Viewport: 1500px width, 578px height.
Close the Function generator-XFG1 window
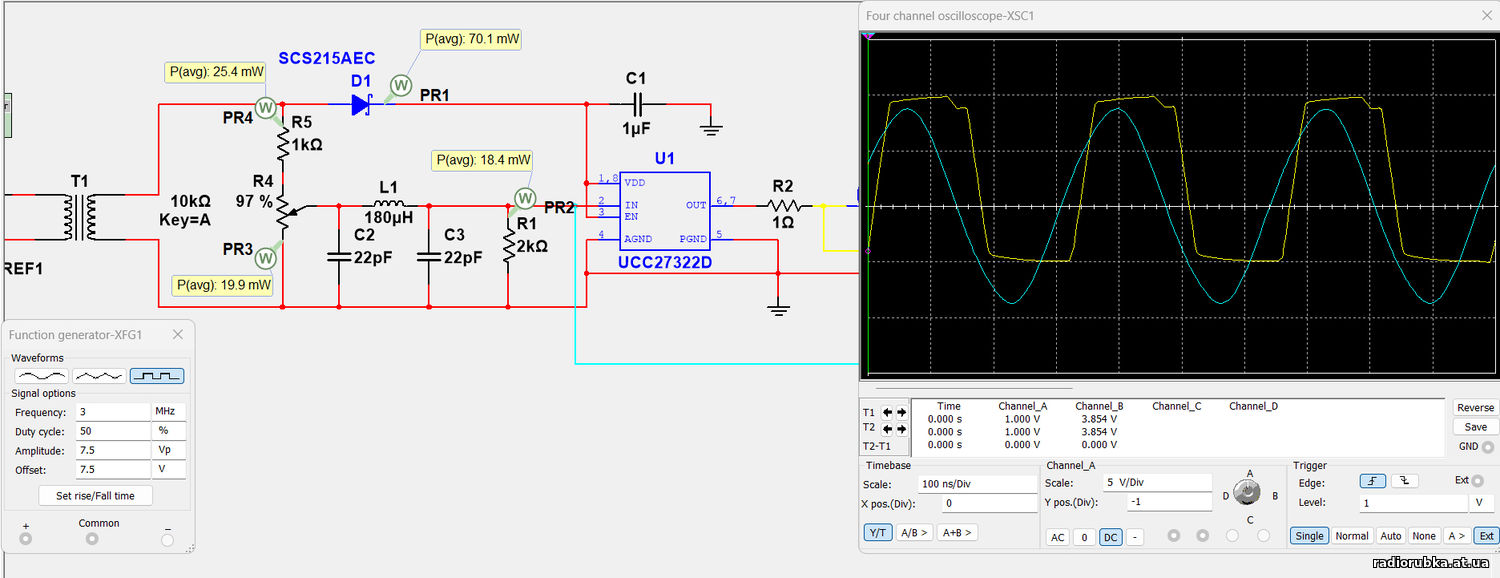[178, 335]
